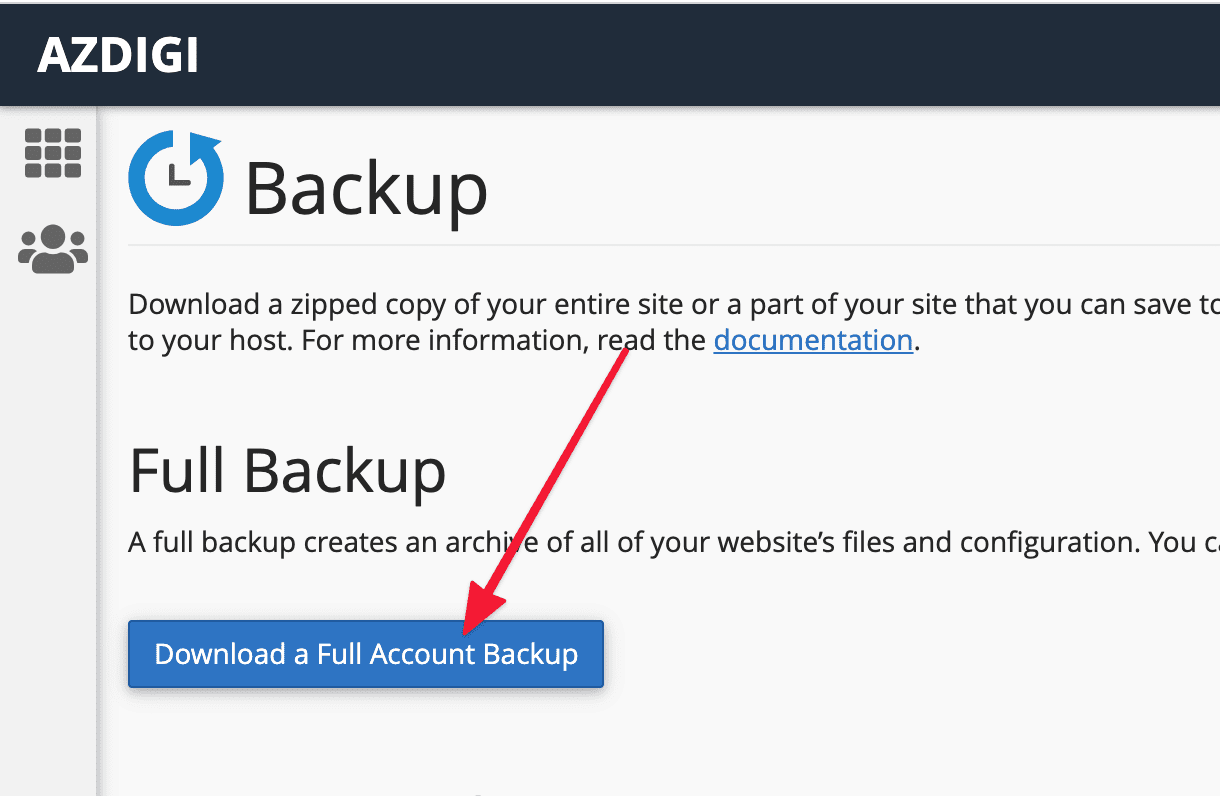Click the group silhouette icon below the grid
Screen dimensions: 1220x796
click(x=53, y=248)
